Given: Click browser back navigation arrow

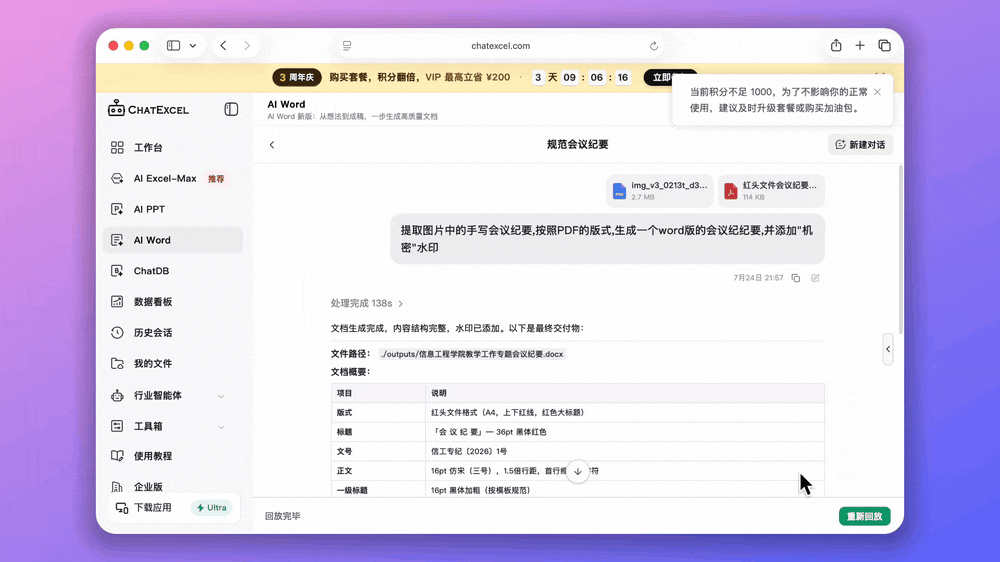Looking at the screenshot, I should click(223, 45).
